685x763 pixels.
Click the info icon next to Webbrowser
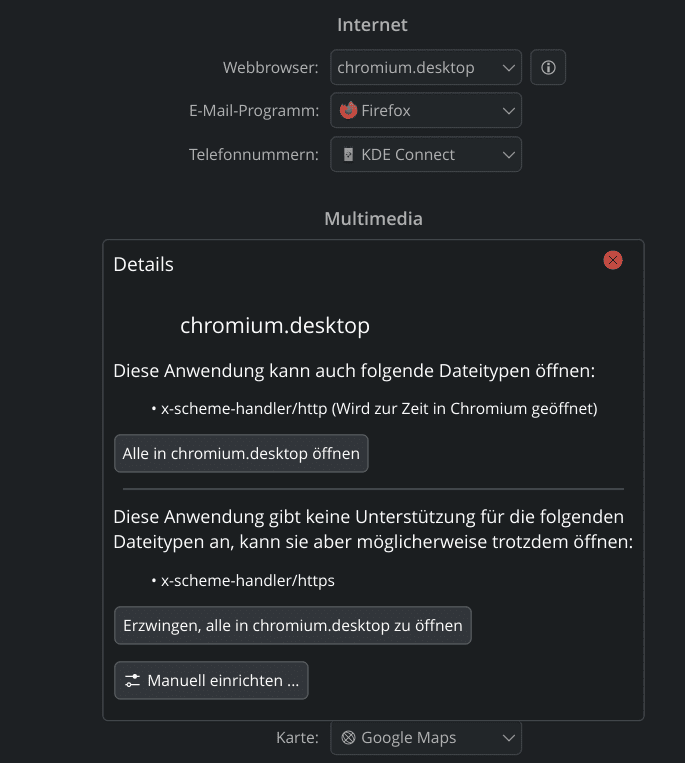(x=548, y=67)
